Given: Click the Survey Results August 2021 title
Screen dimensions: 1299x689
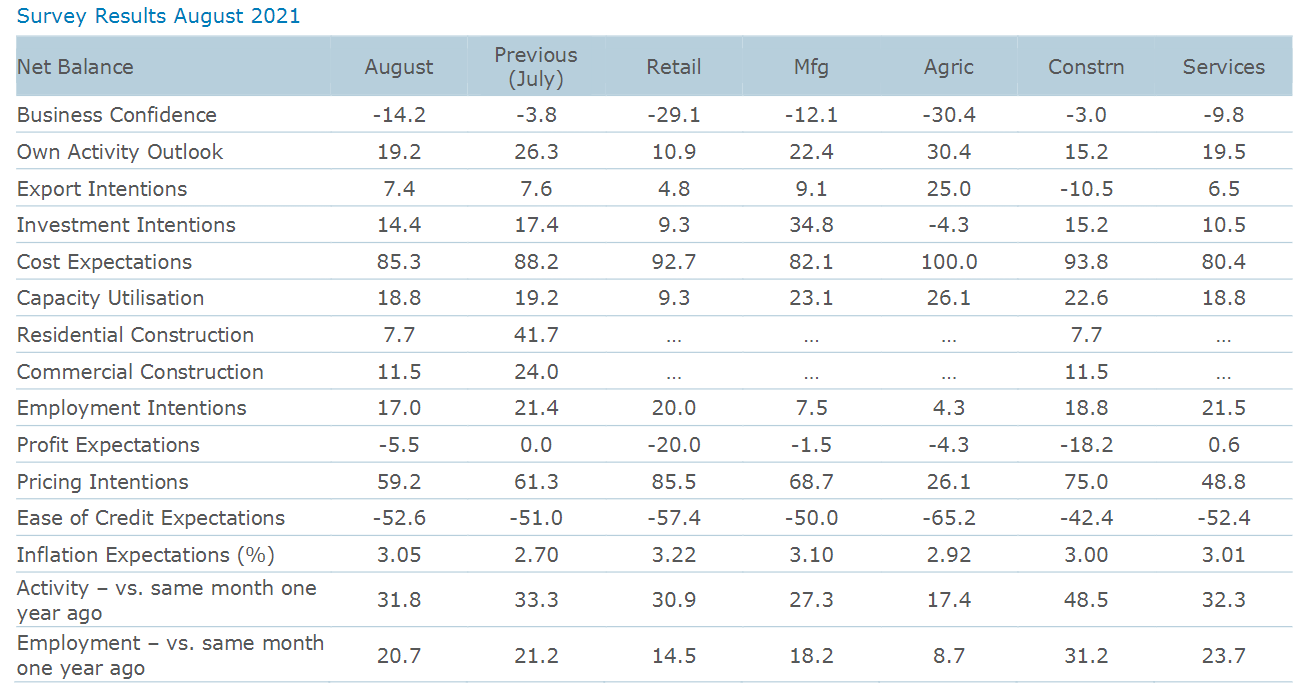Looking at the screenshot, I should click(158, 17).
